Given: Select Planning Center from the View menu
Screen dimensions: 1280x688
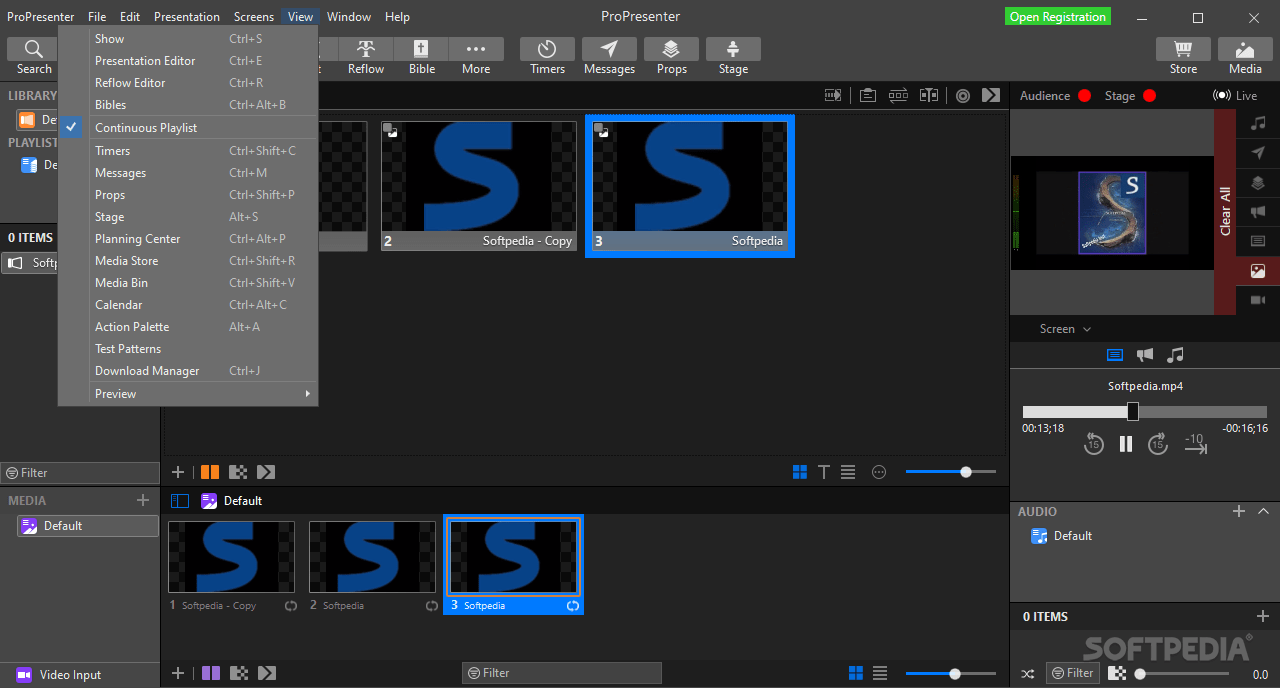Looking at the screenshot, I should pos(136,238).
